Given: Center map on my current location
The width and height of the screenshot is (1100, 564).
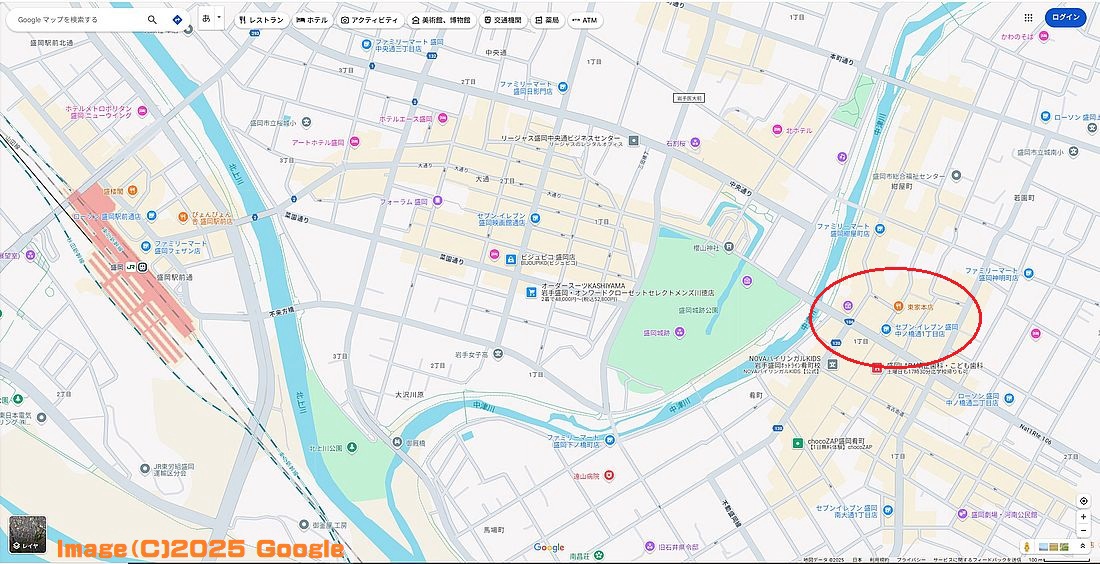Looking at the screenshot, I should [x=1084, y=501].
